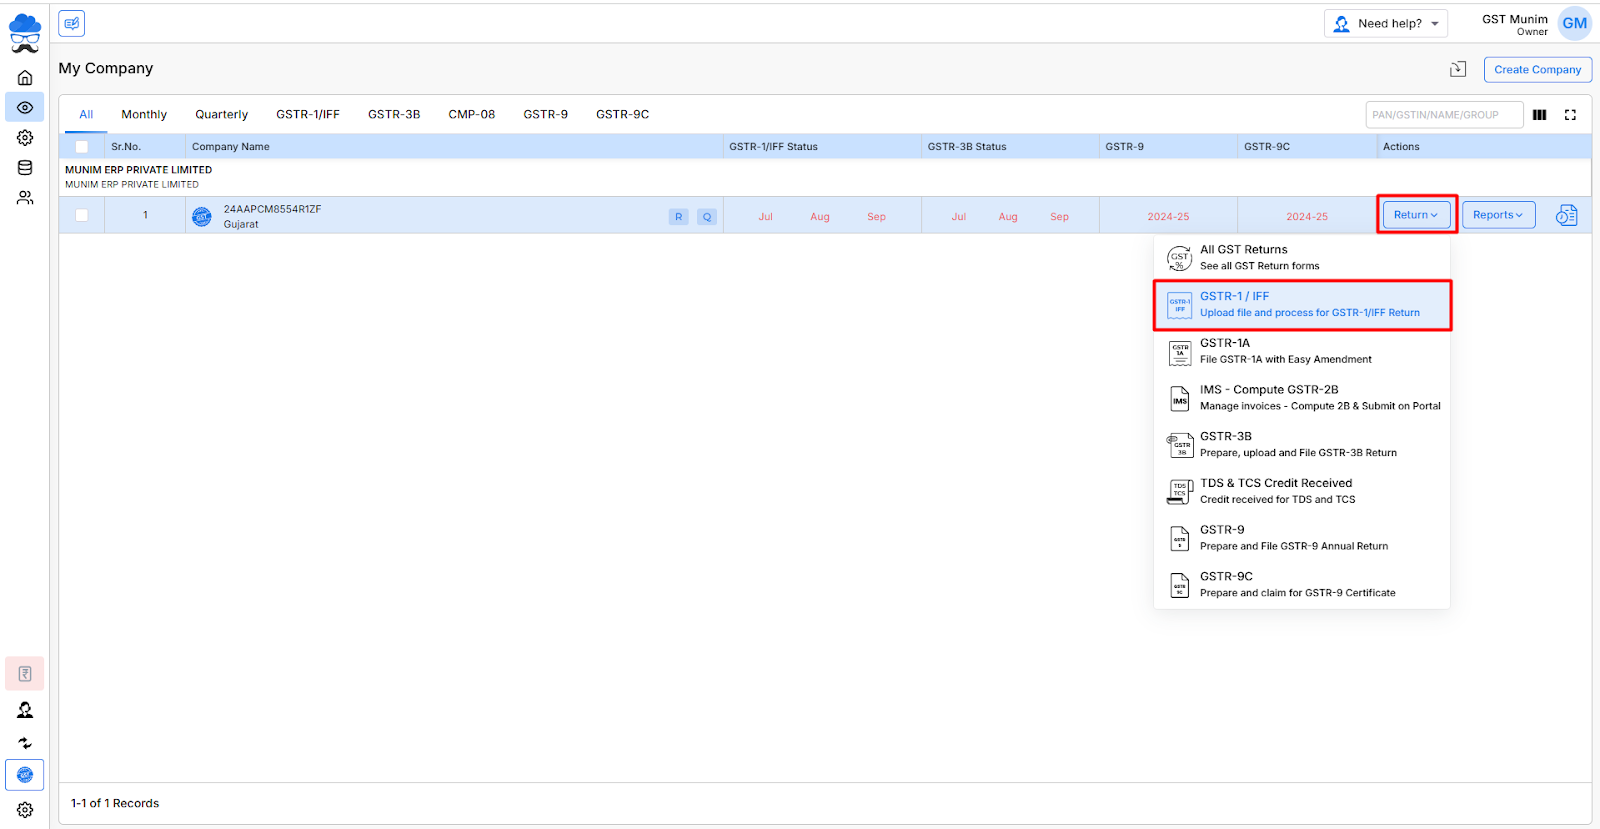Image resolution: width=1600 pixels, height=829 pixels.
Task: Choose GSTR-1 / IFF menu option
Action: (1302, 304)
